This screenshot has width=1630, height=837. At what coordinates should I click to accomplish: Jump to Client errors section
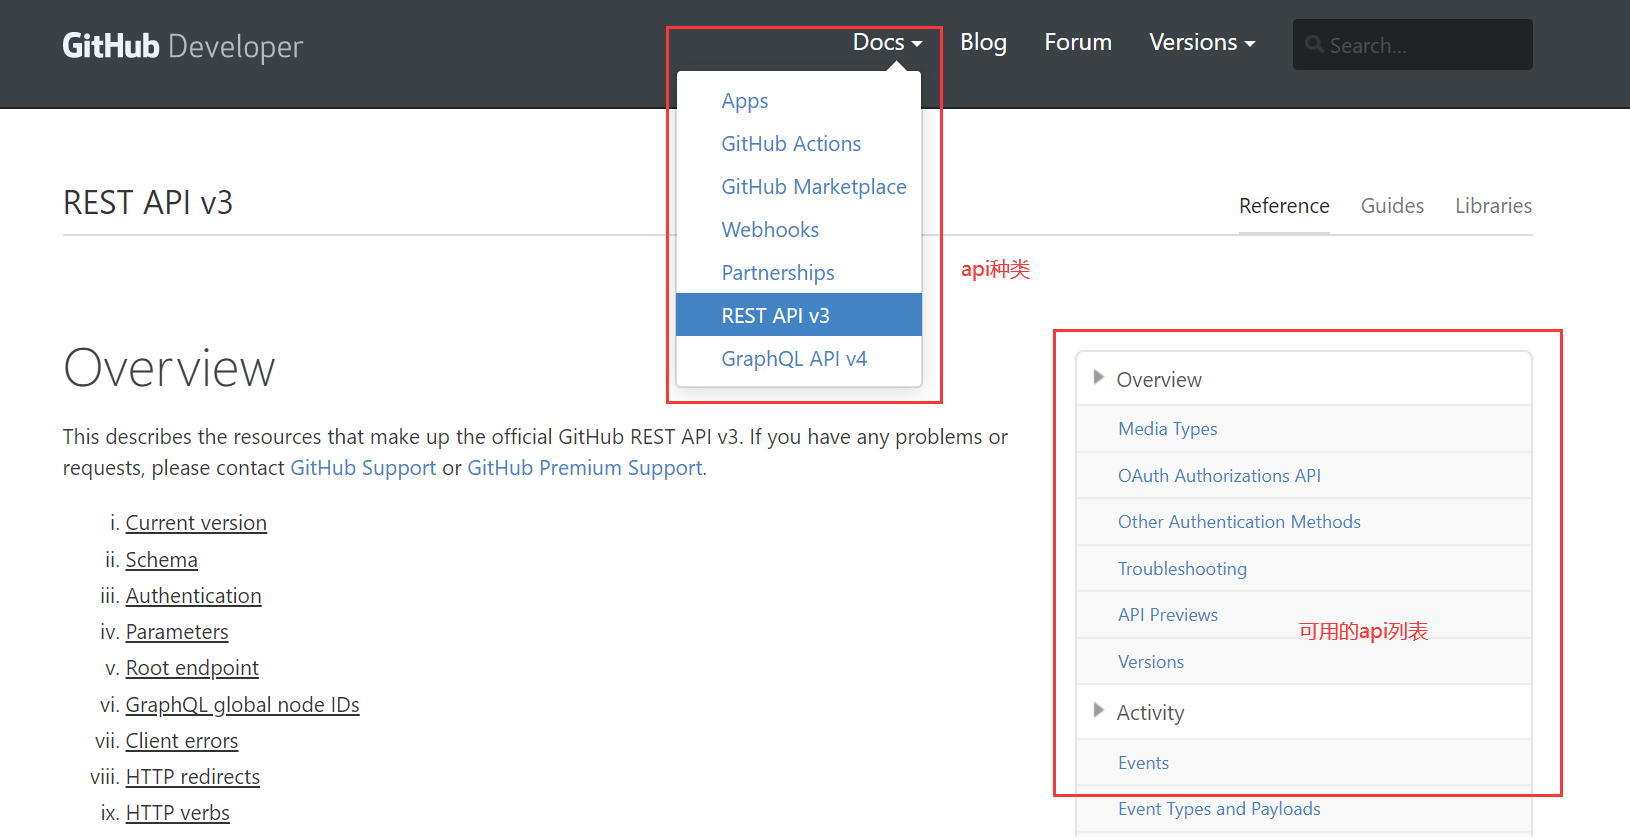182,741
